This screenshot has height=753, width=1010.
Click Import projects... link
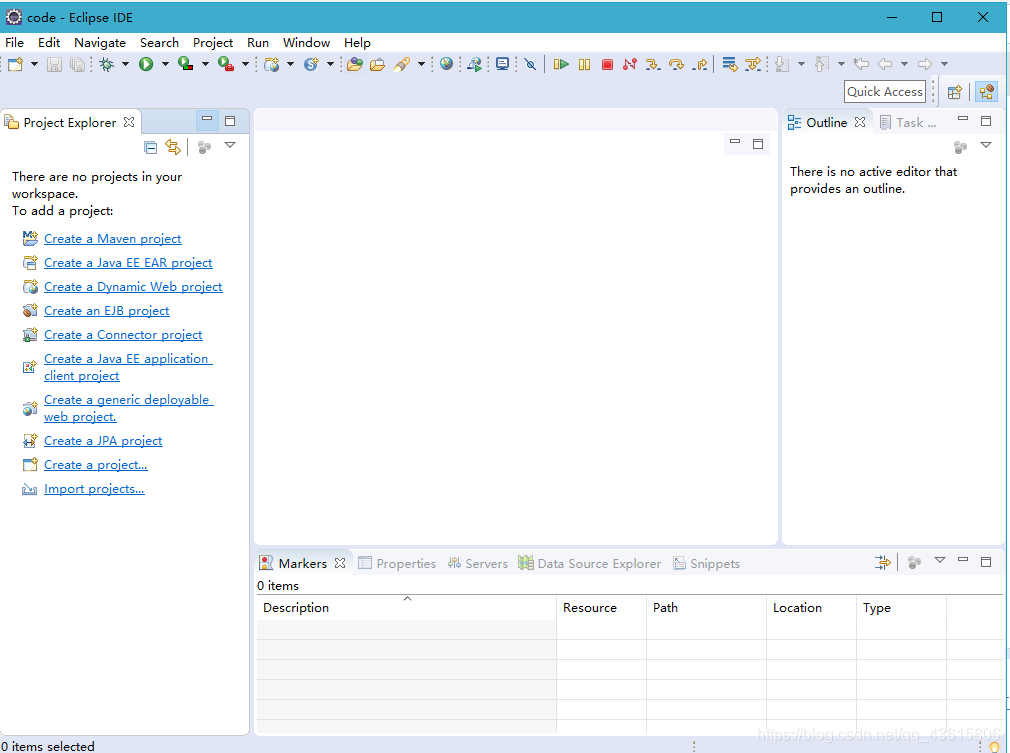click(x=94, y=489)
